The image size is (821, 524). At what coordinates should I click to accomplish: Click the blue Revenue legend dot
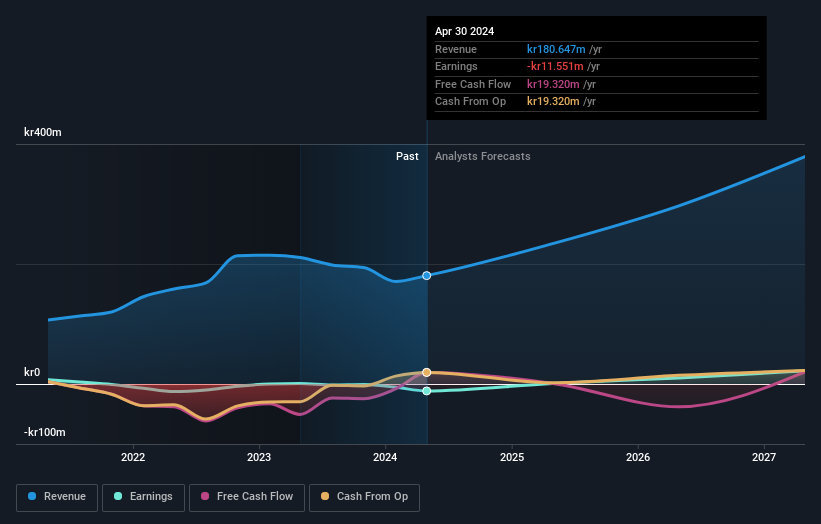(32, 496)
